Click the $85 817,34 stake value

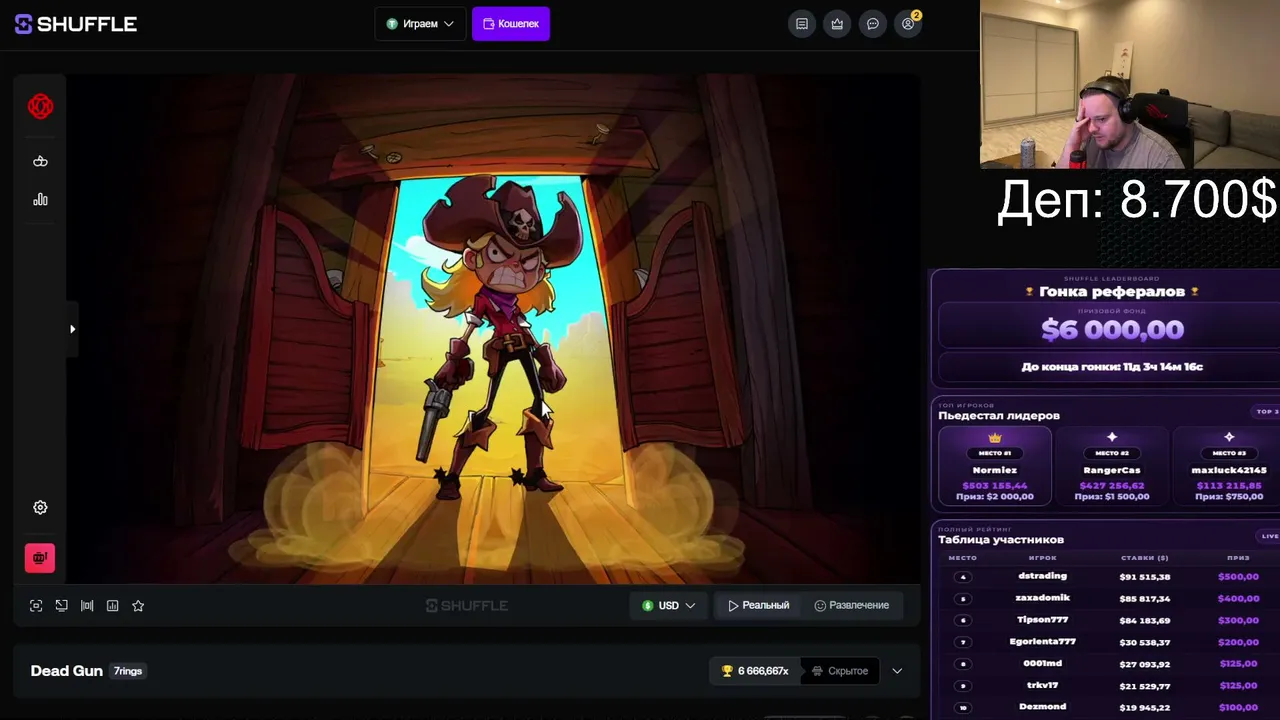[1145, 599]
